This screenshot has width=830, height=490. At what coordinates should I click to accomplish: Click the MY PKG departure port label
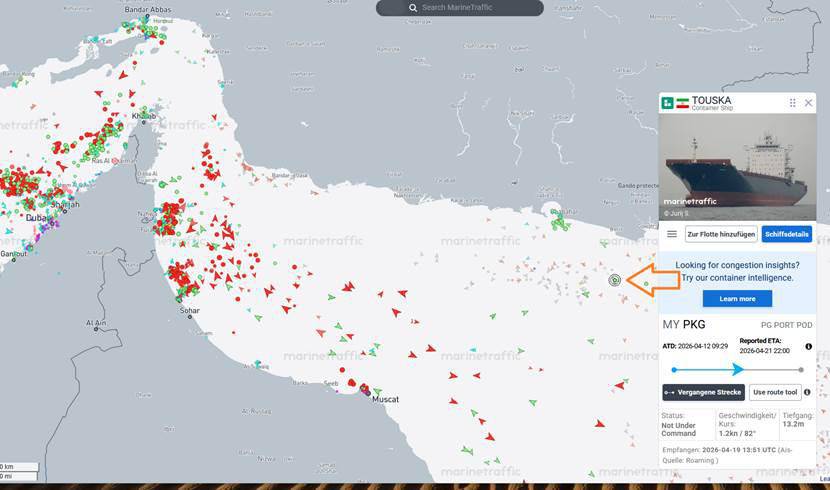[684, 324]
